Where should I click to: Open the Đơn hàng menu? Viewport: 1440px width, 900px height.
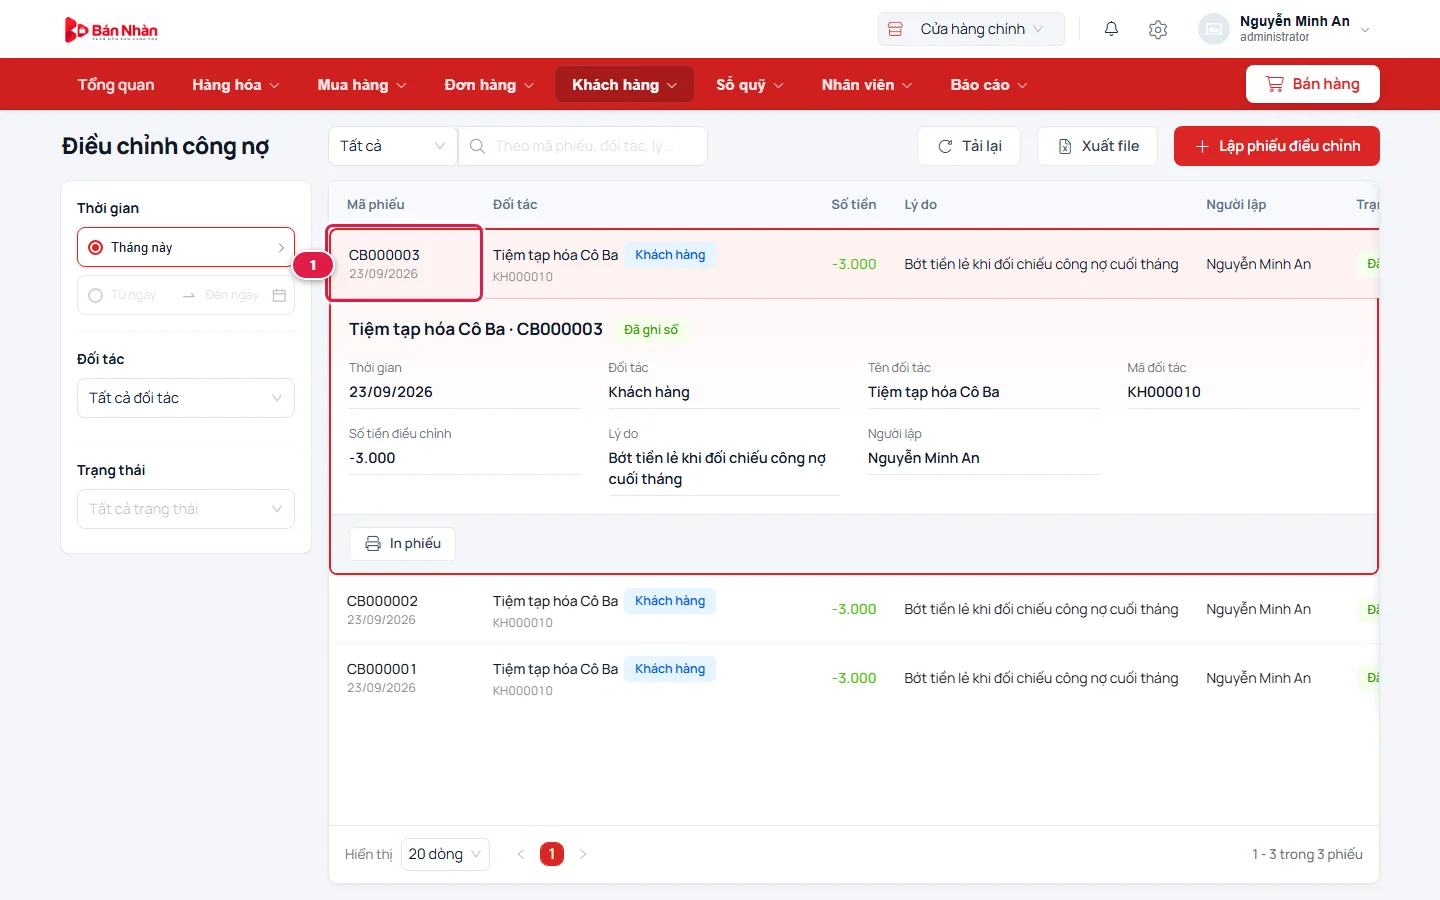(x=489, y=85)
